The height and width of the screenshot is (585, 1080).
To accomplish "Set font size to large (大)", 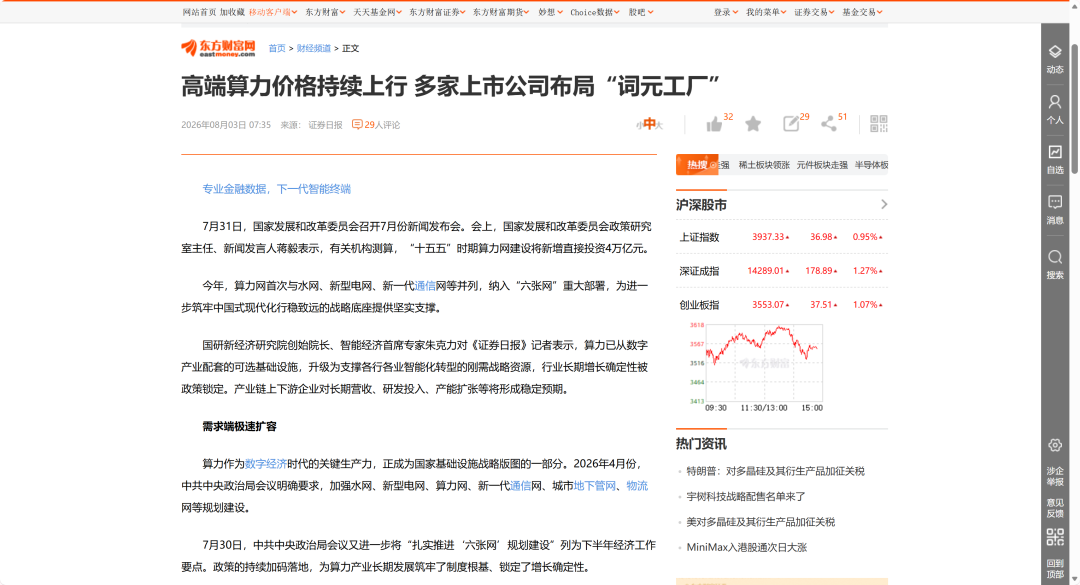I will (x=659, y=125).
